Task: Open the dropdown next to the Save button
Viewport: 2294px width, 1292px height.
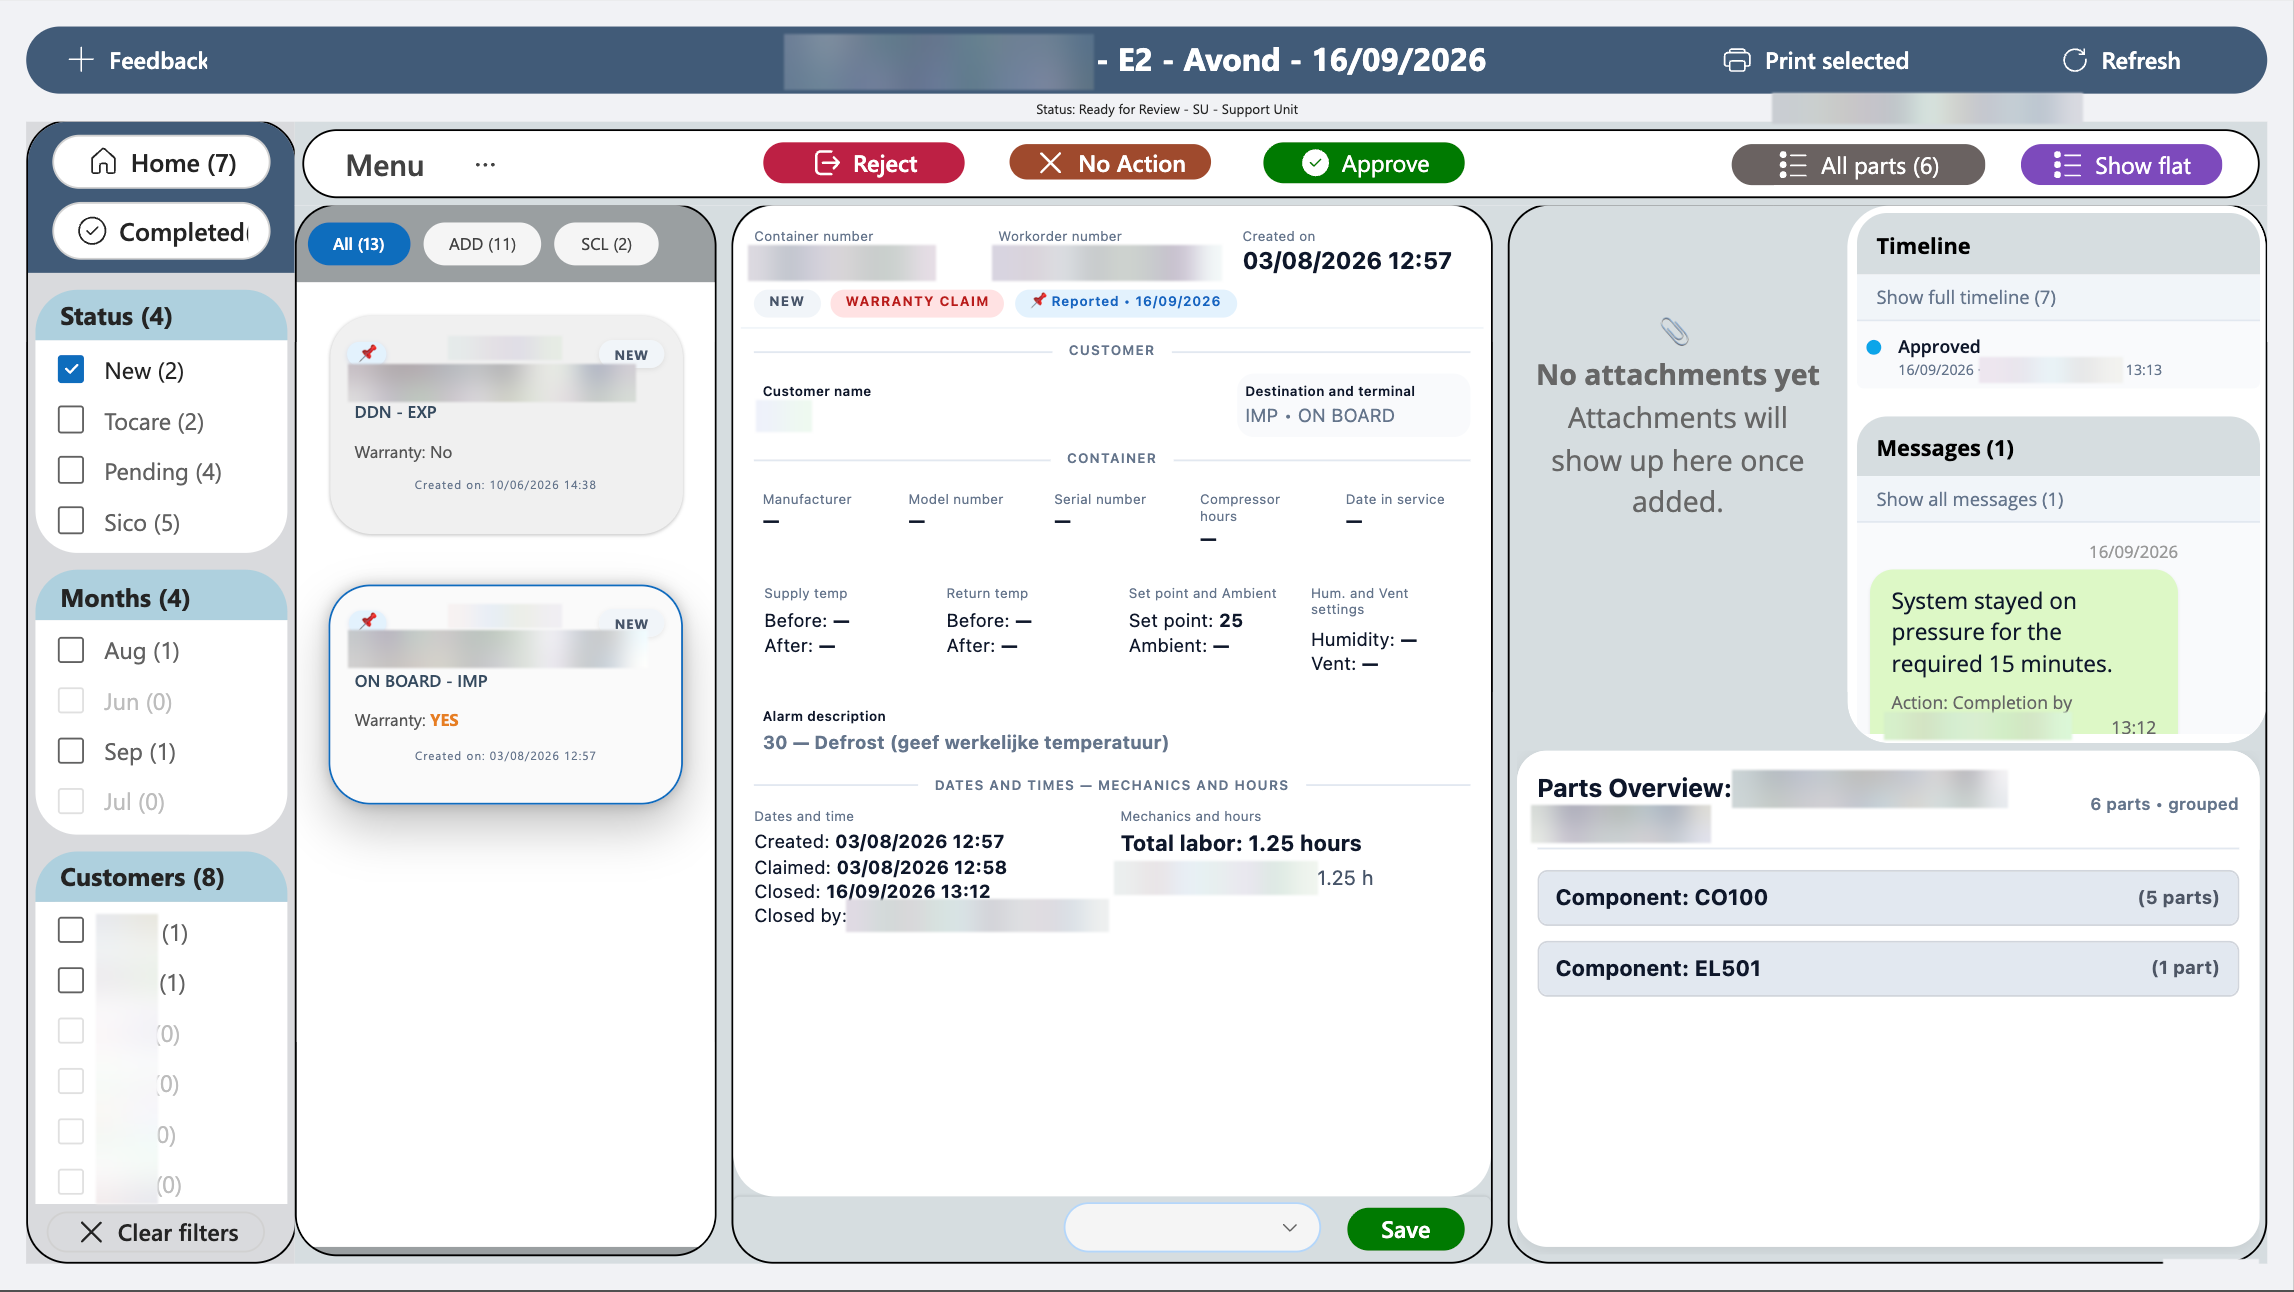Action: [x=1192, y=1228]
